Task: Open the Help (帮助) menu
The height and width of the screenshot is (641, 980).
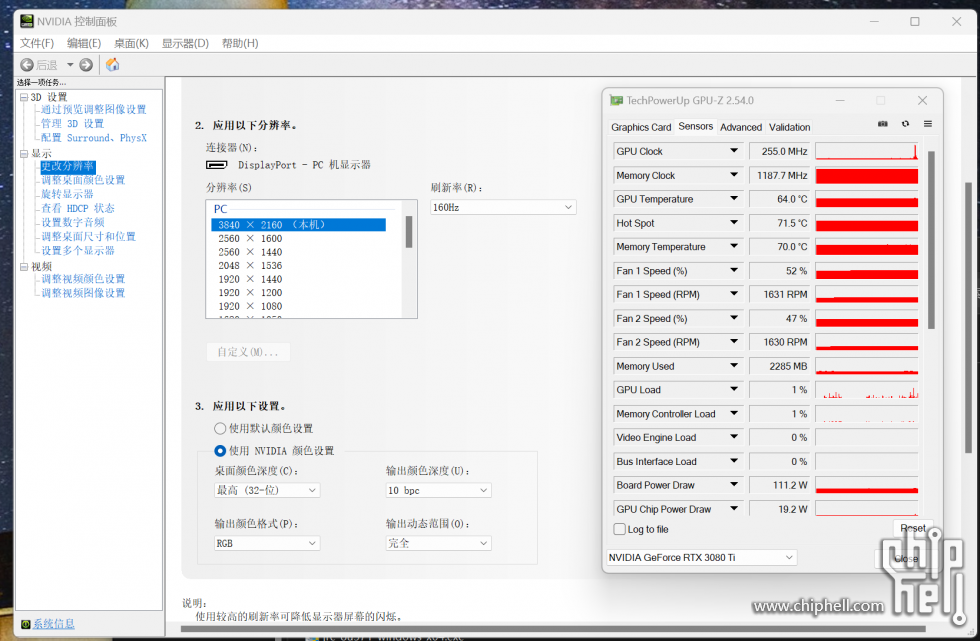Action: tap(240, 43)
